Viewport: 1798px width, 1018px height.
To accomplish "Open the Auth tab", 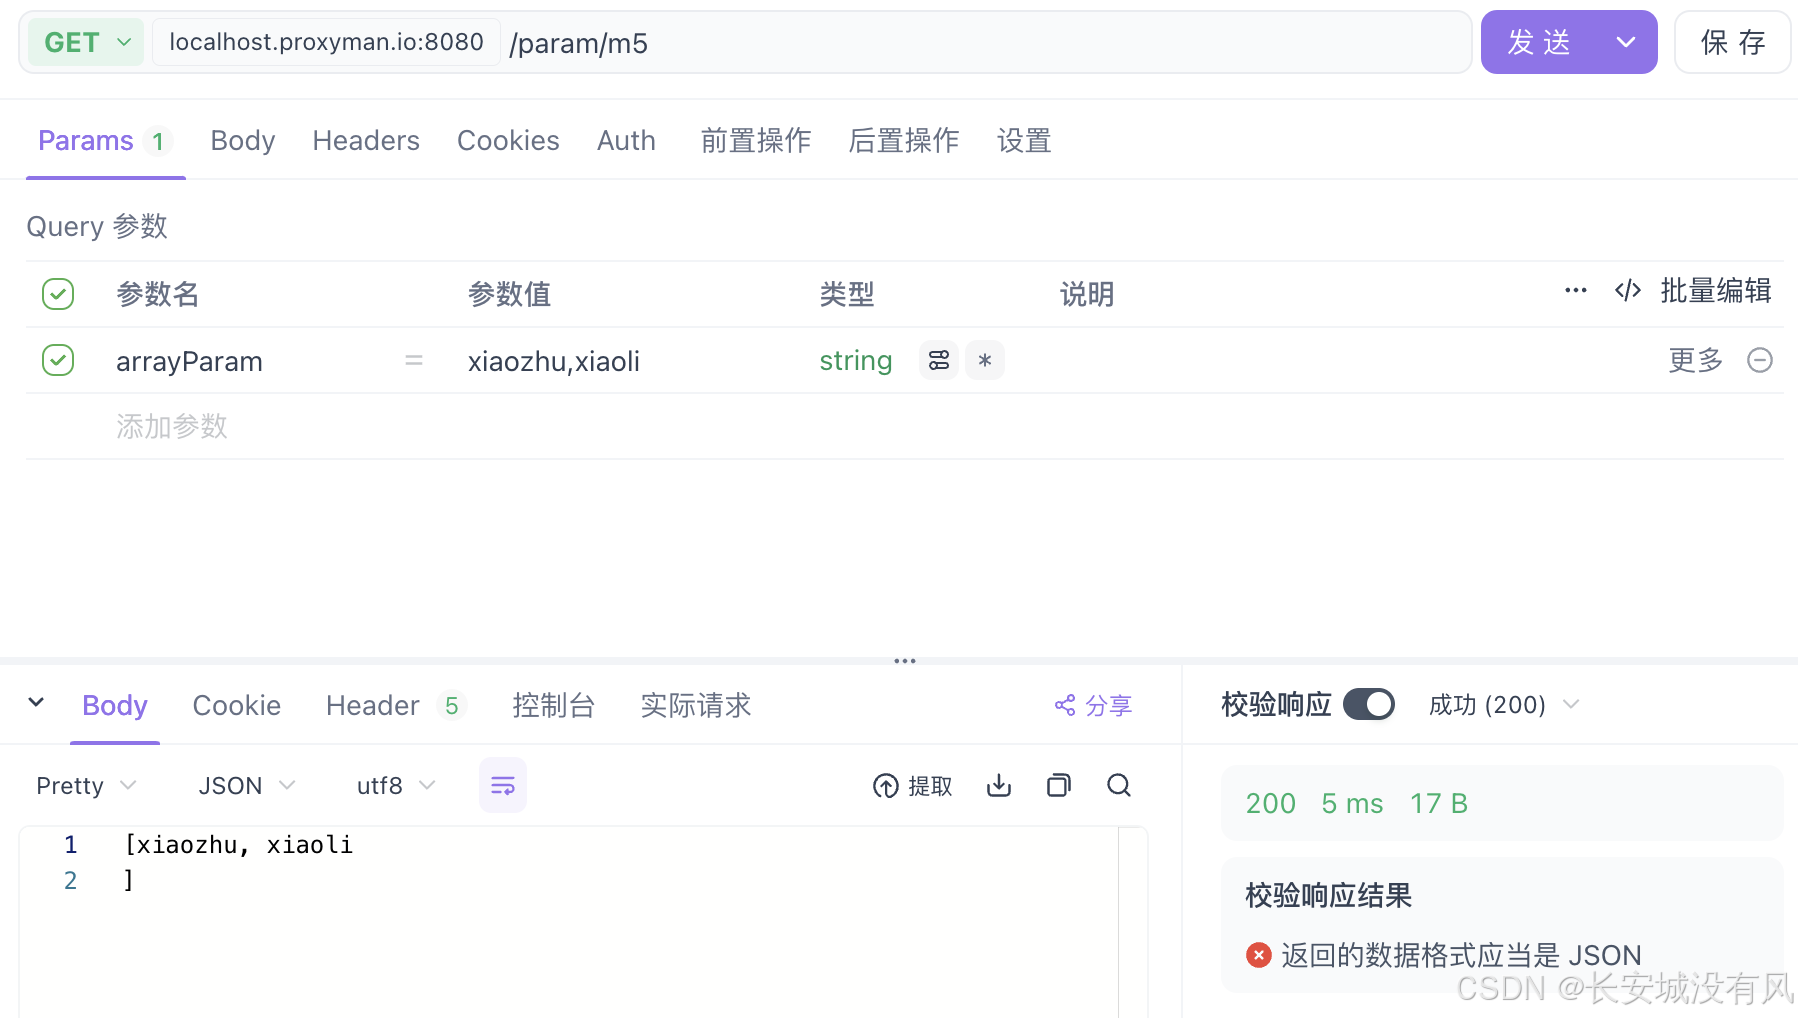I will [626, 141].
